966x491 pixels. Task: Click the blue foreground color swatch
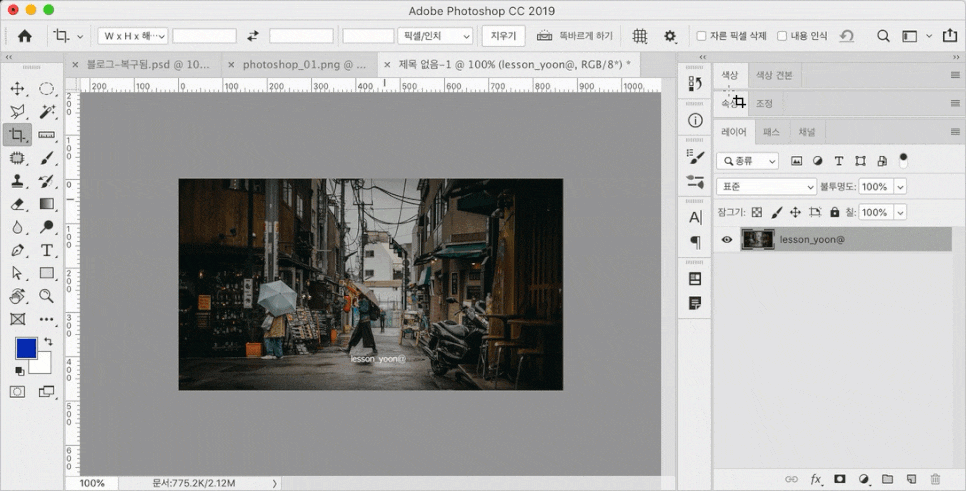click(x=26, y=348)
